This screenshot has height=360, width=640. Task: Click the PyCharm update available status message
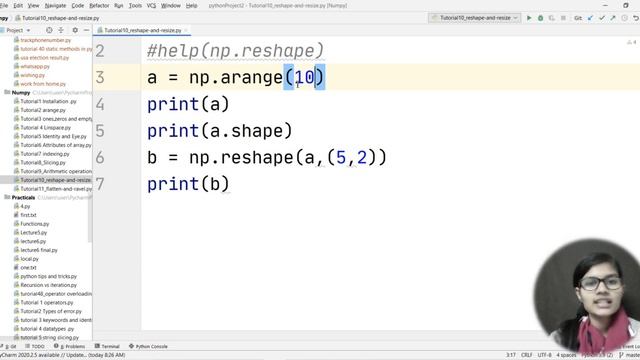62,356
